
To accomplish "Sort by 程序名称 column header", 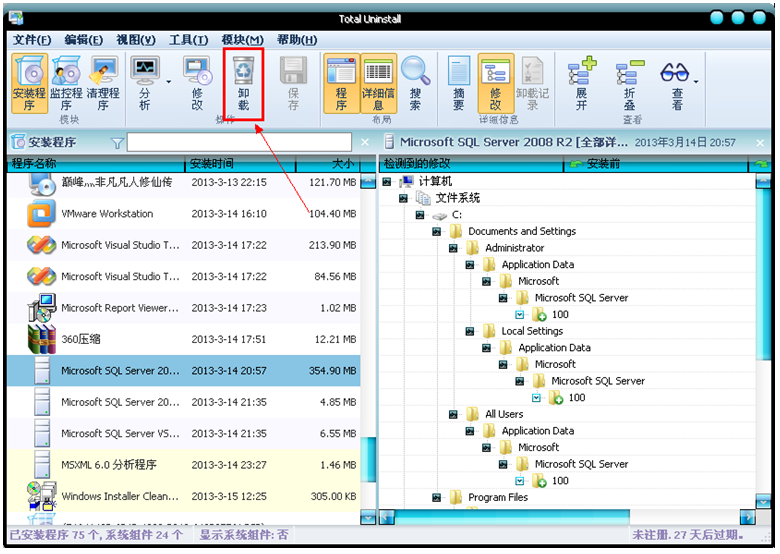I will pos(96,164).
